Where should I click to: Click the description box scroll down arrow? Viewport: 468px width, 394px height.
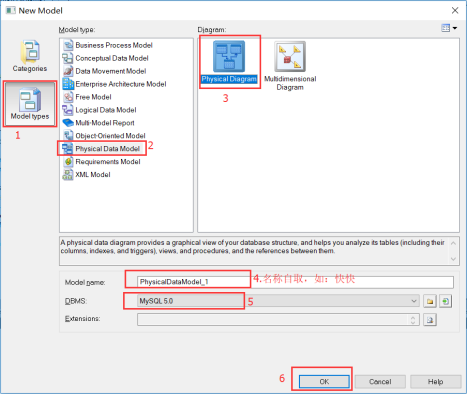(x=453, y=259)
